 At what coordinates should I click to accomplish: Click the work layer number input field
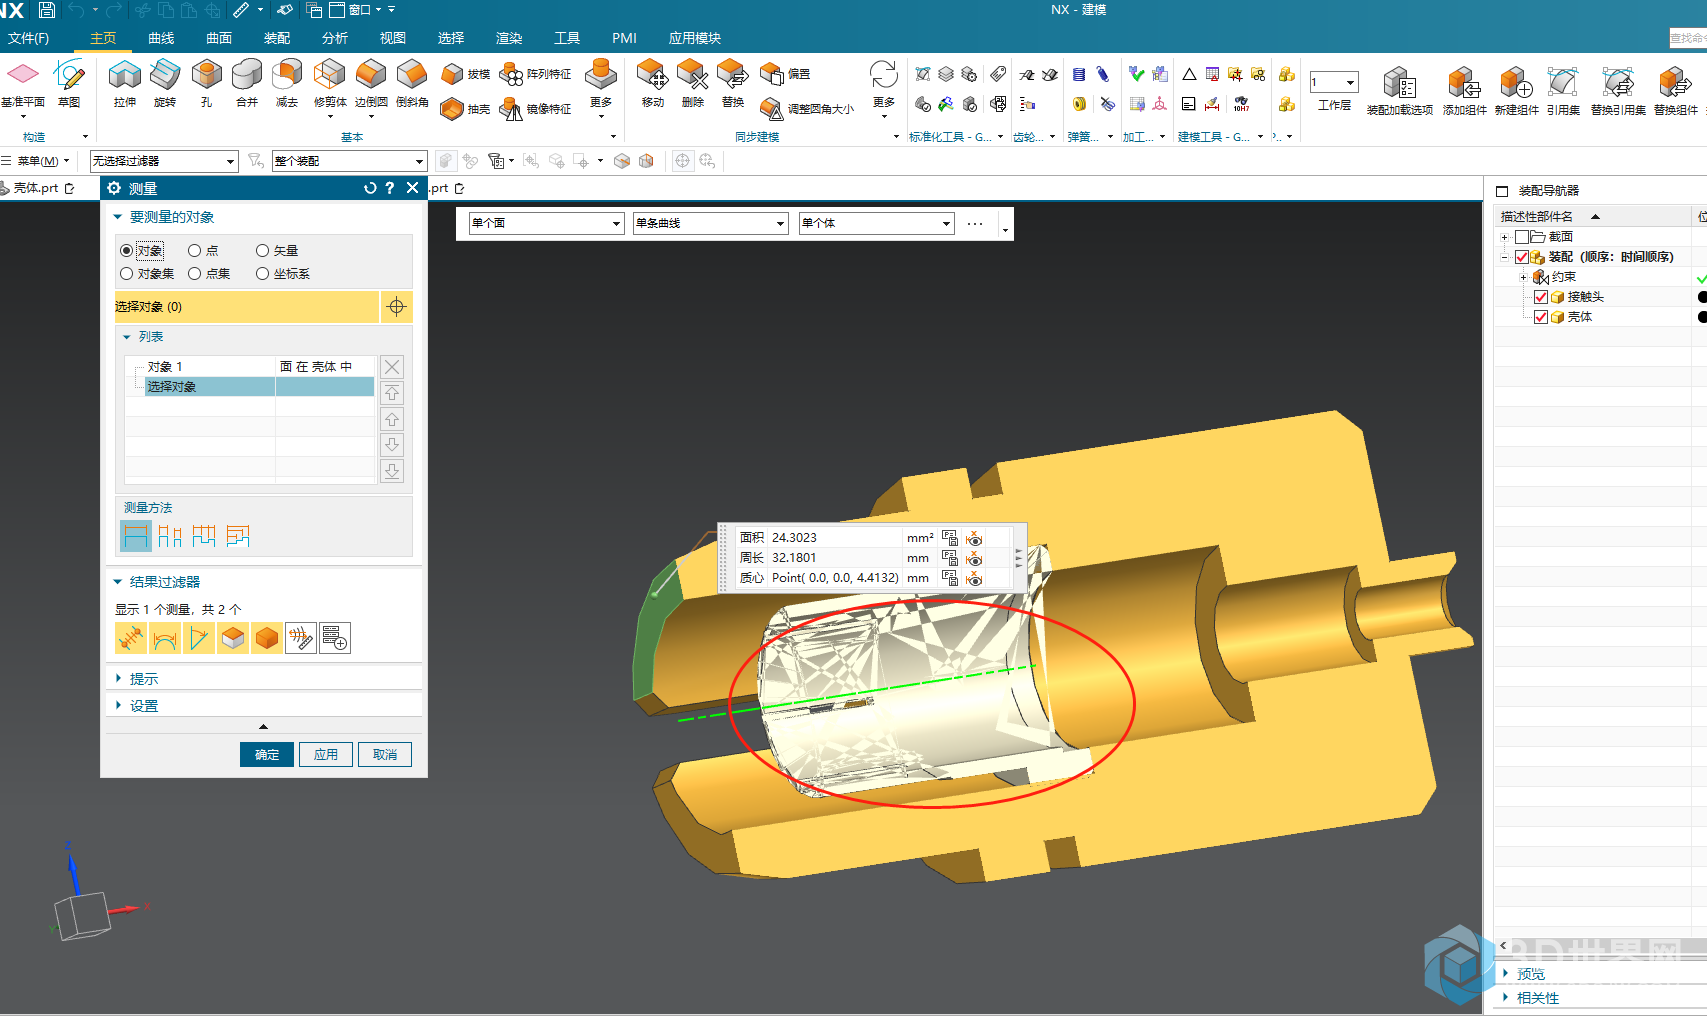click(x=1326, y=82)
